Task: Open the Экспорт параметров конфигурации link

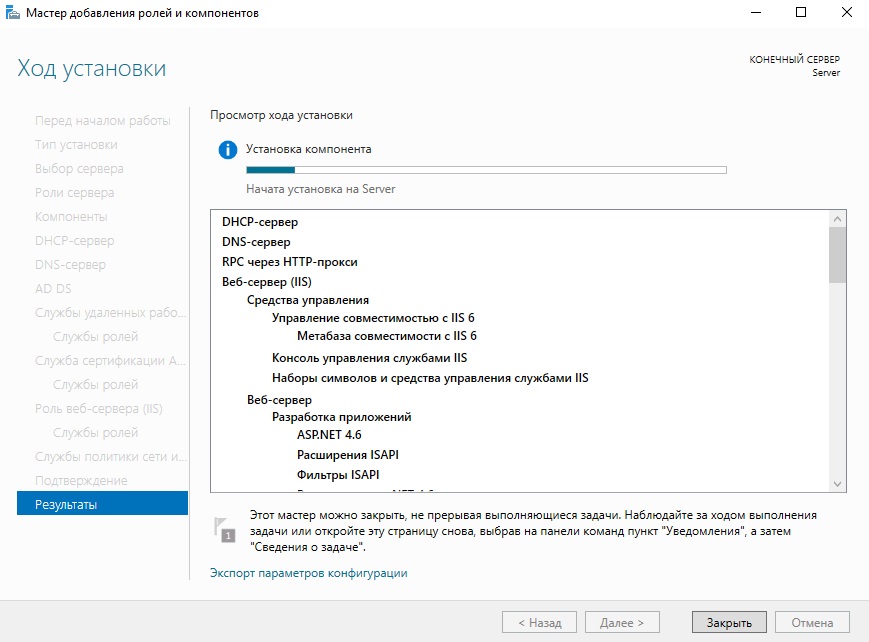Action: 309,573
